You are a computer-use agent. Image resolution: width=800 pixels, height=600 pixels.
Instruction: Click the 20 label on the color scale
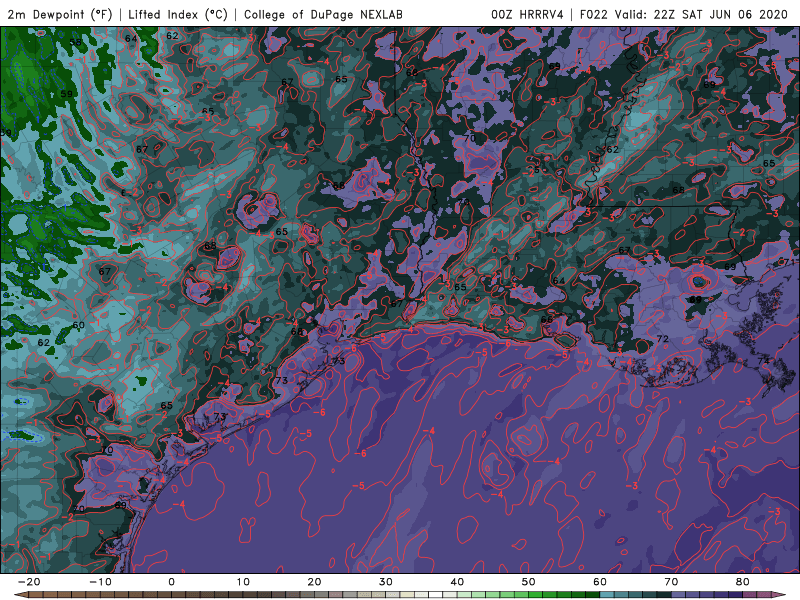point(314,582)
